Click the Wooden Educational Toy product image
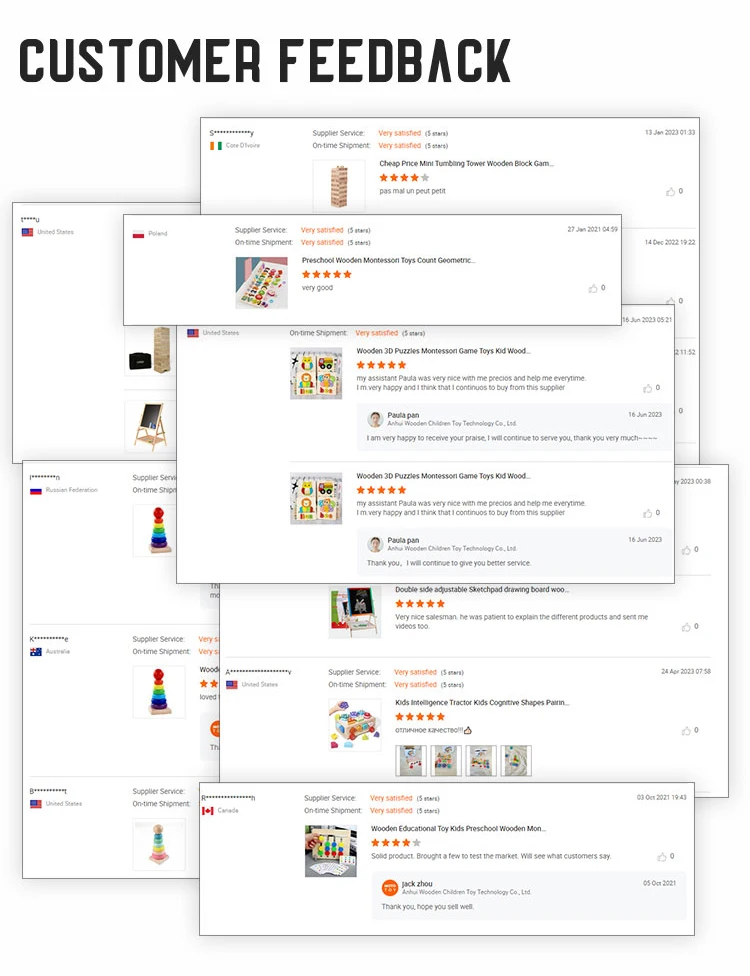This screenshot has height=976, width=750. coord(331,851)
